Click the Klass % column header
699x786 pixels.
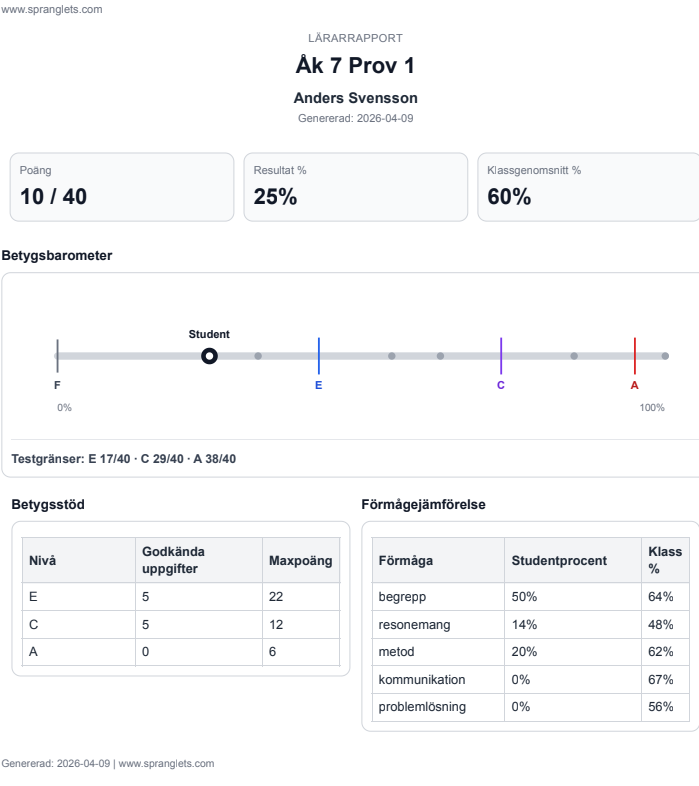point(664,561)
